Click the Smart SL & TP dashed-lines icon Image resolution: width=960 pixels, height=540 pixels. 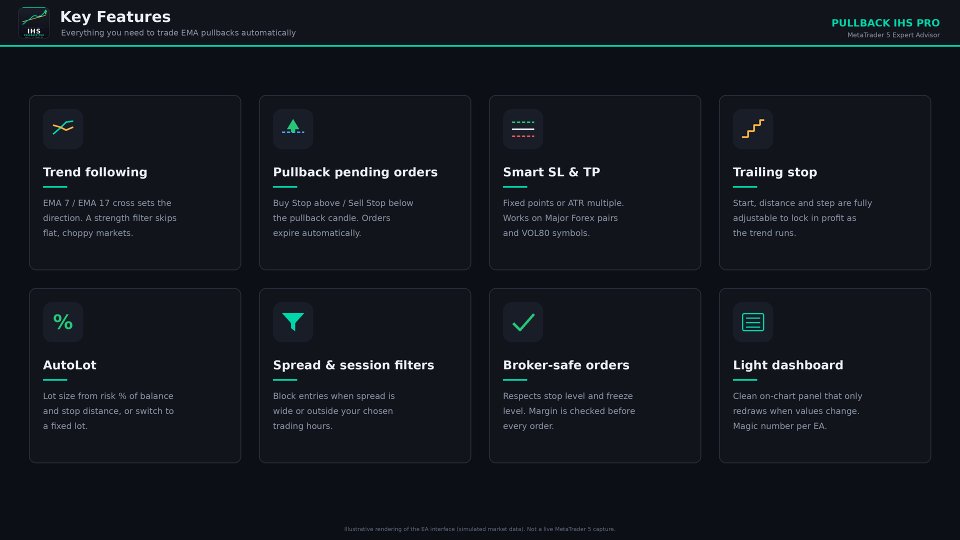click(x=523, y=129)
